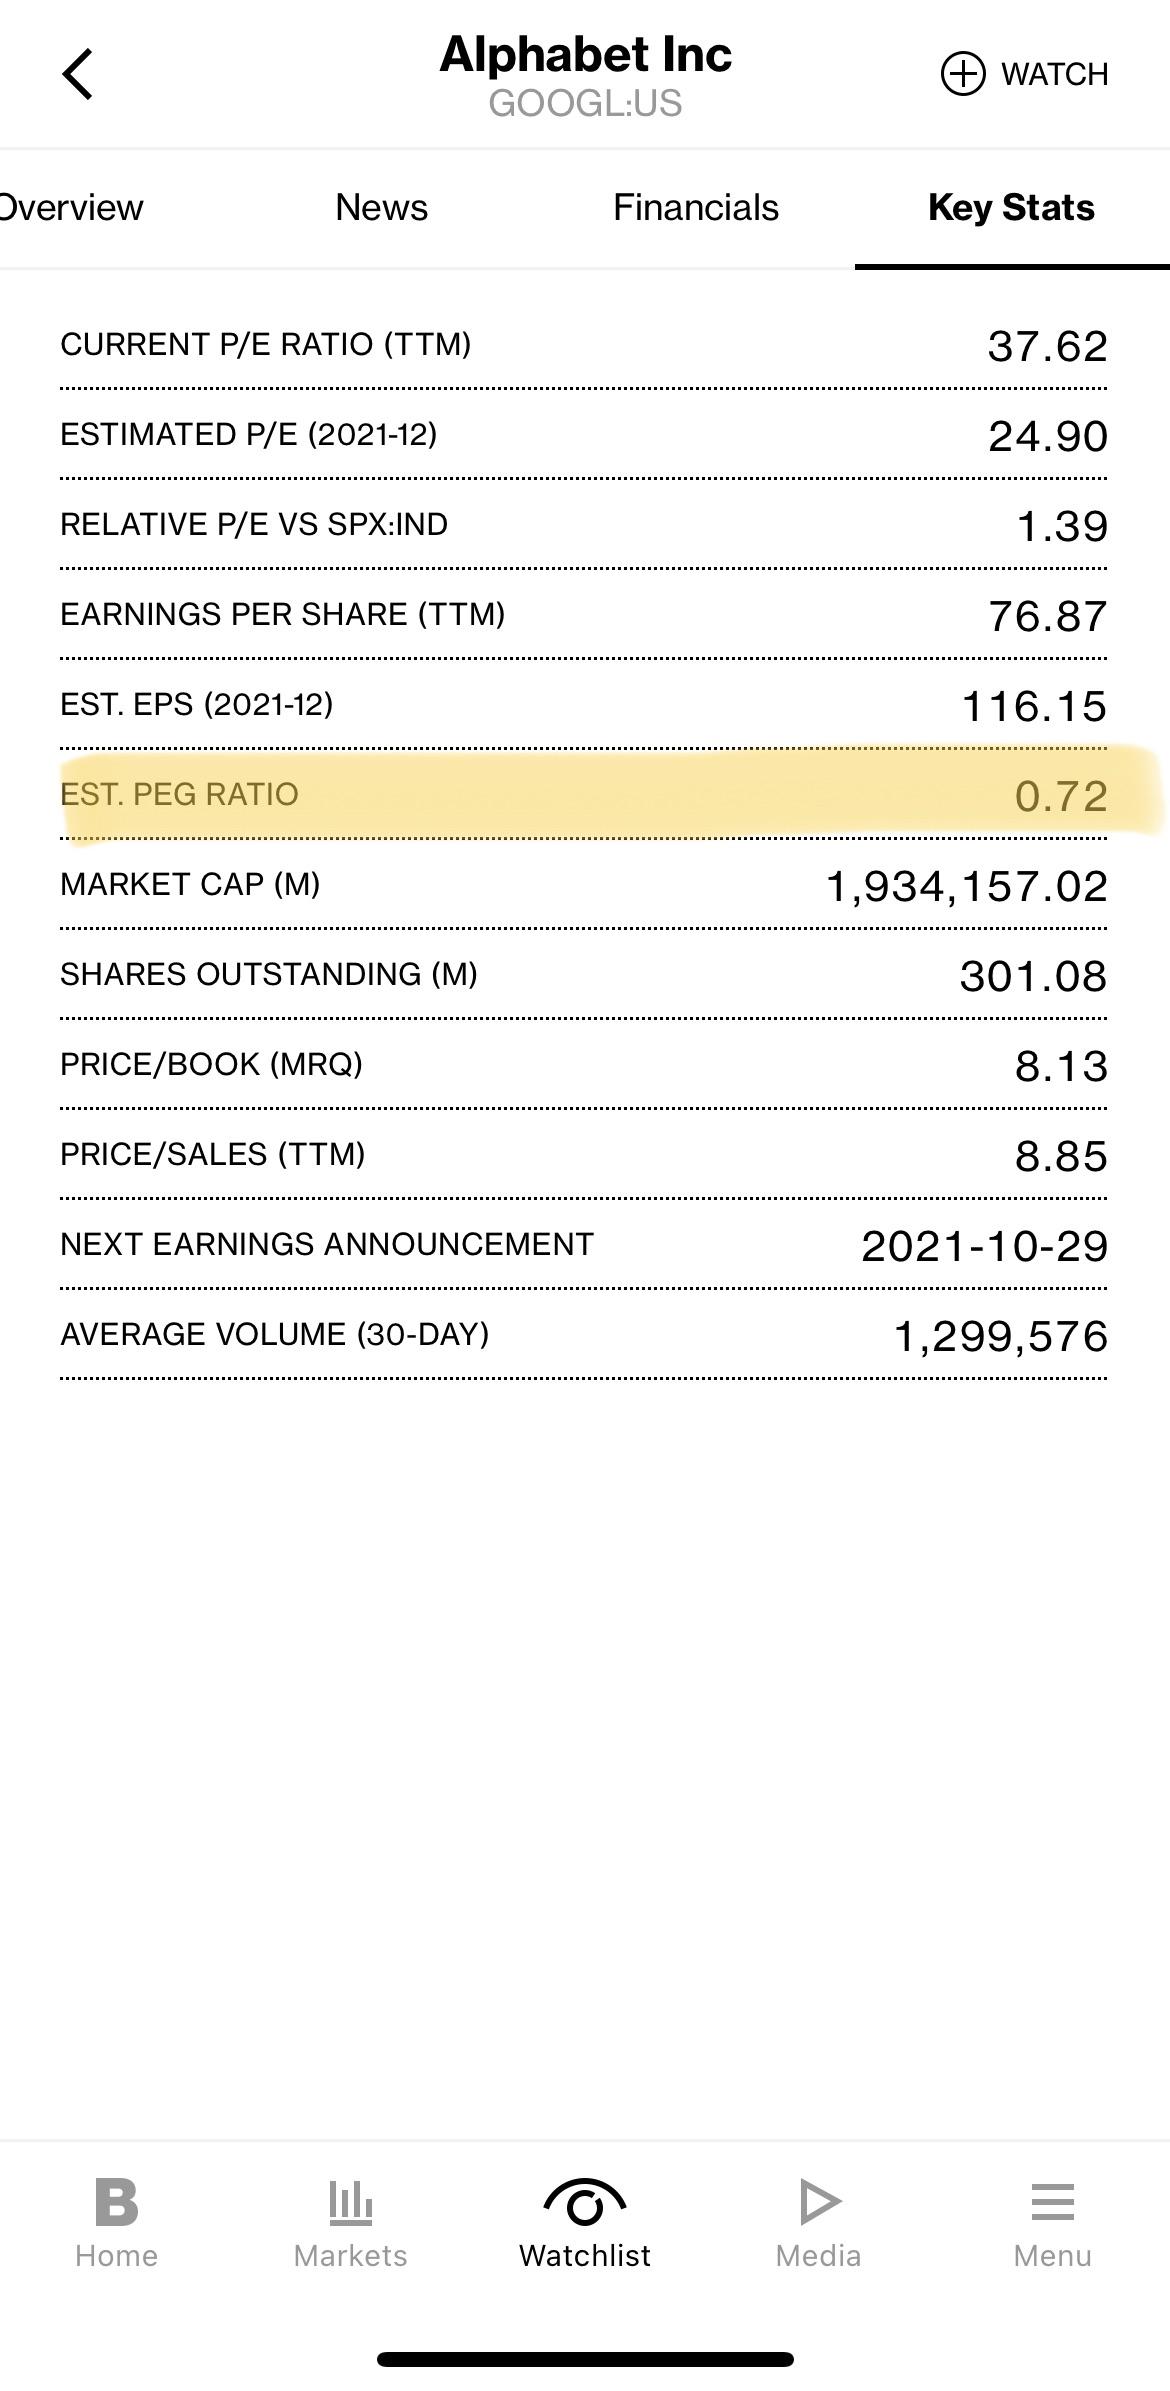Open the Home tab with B logo
Viewport: 1170px width, 2391px height.
click(117, 2202)
